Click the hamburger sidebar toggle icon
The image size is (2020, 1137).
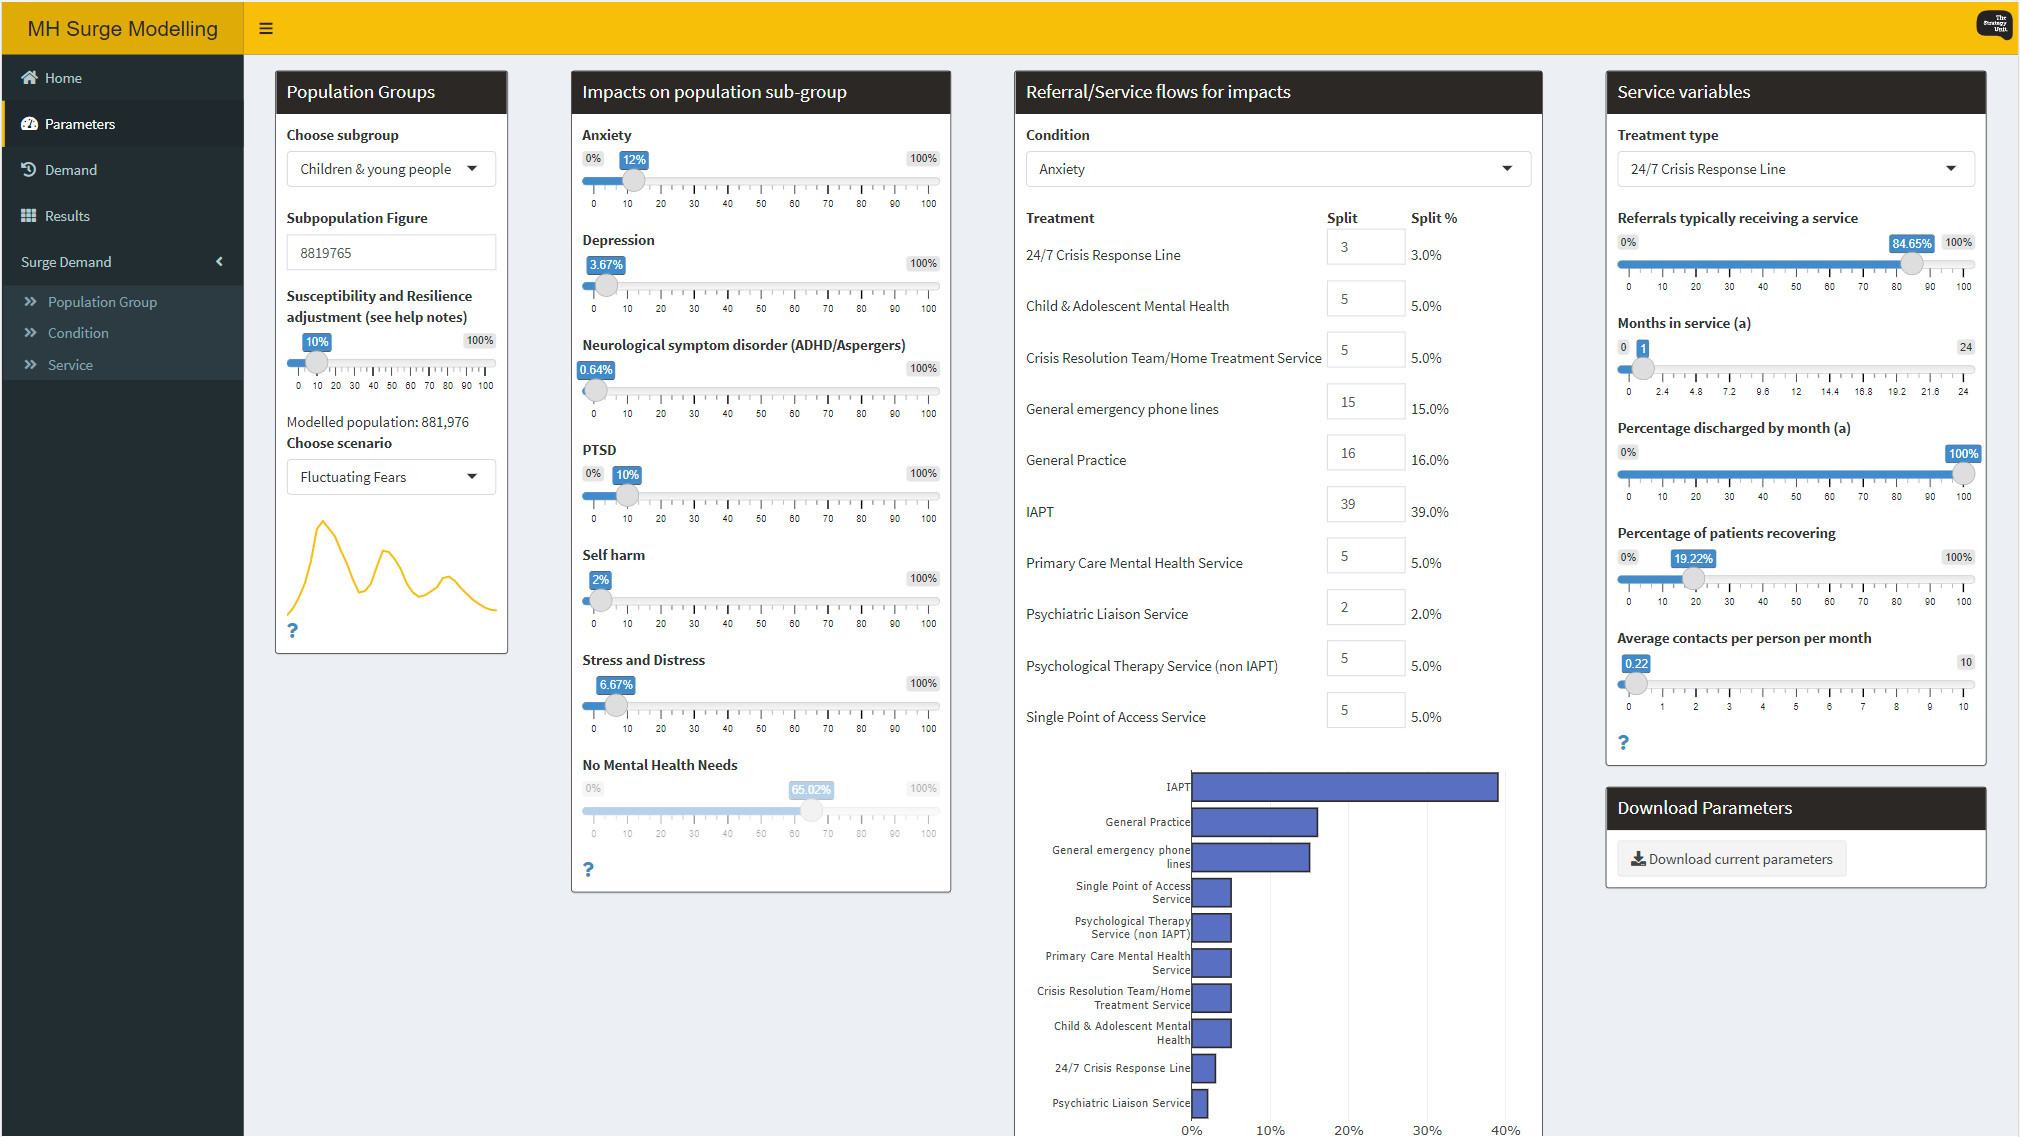coord(266,28)
